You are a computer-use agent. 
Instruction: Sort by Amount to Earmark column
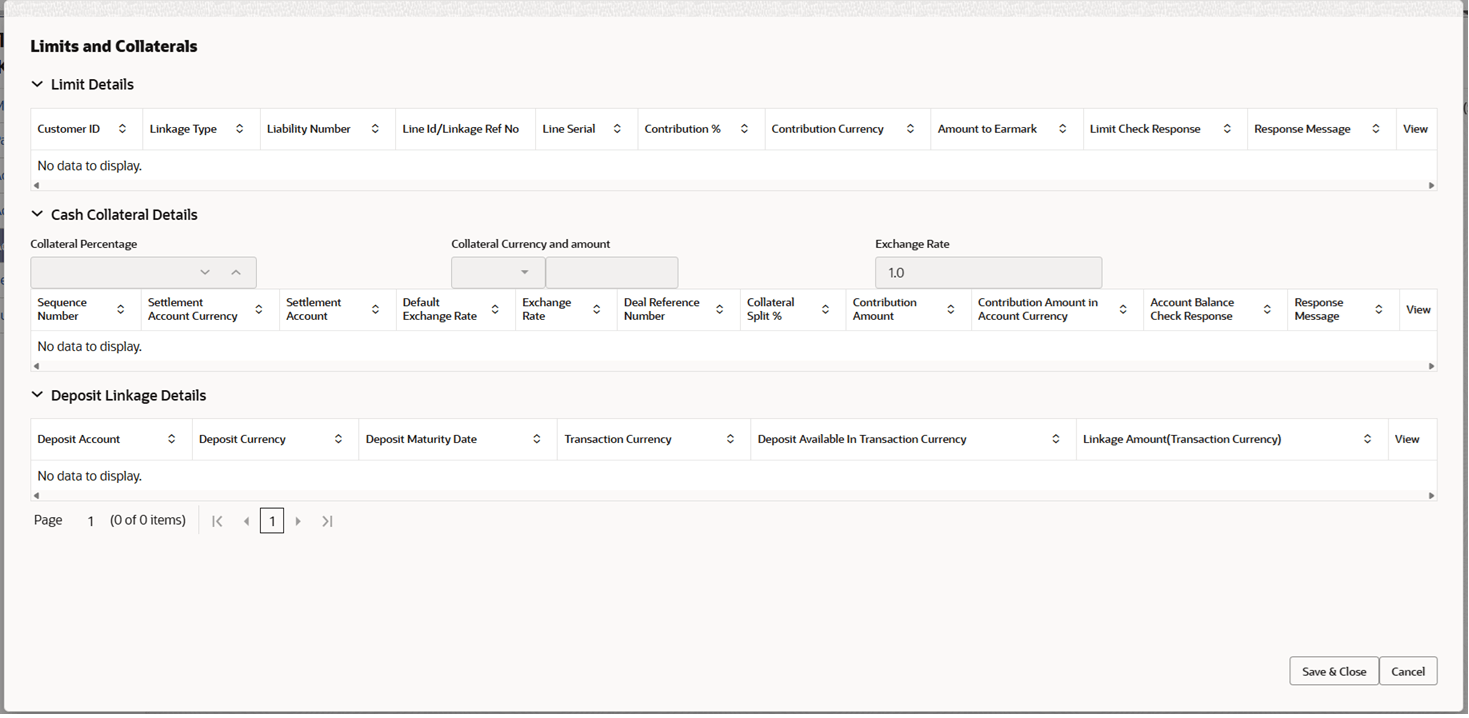pos(1063,129)
